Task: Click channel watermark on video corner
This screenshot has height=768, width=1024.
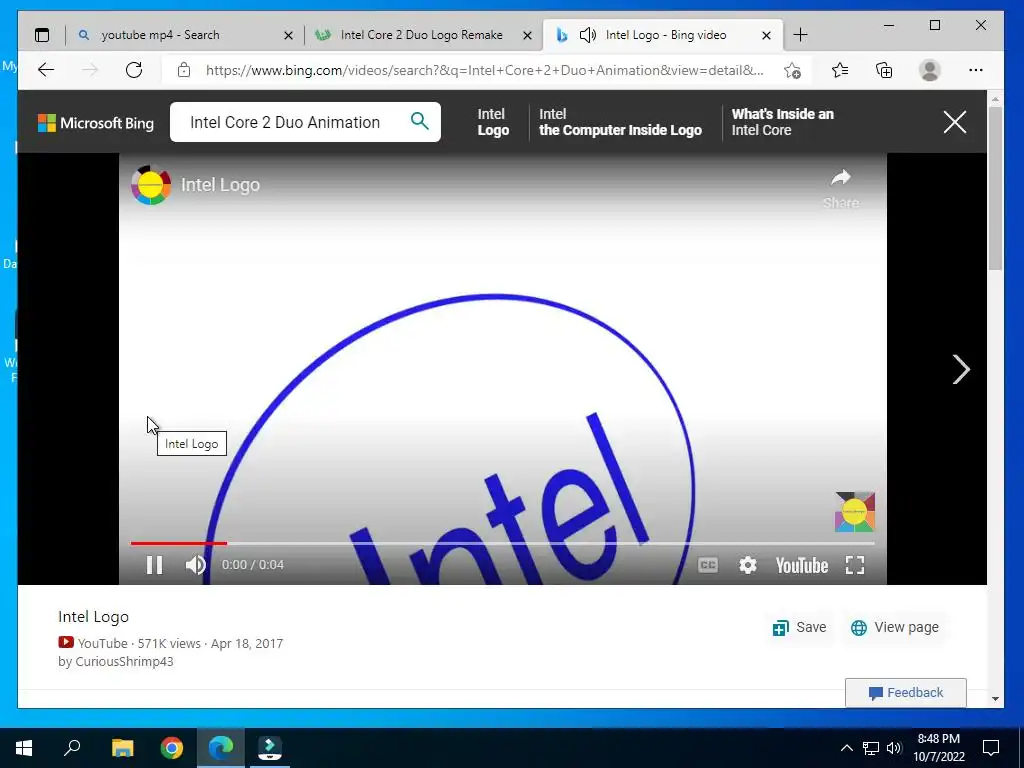Action: 855,512
